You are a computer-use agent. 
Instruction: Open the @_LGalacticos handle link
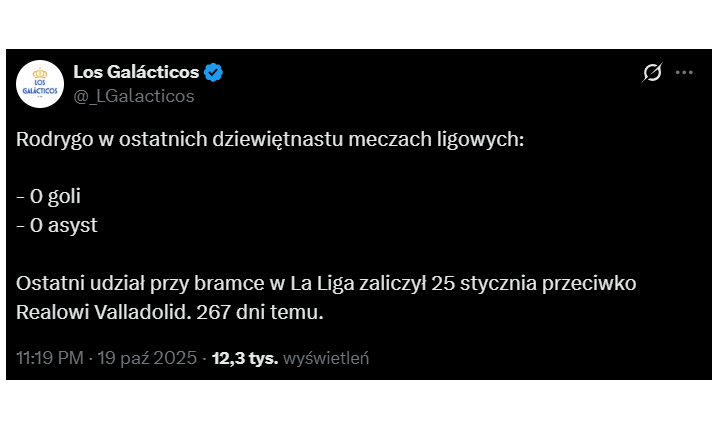(133, 96)
